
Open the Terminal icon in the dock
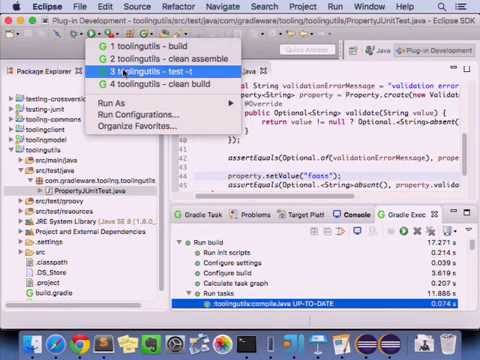[247, 344]
